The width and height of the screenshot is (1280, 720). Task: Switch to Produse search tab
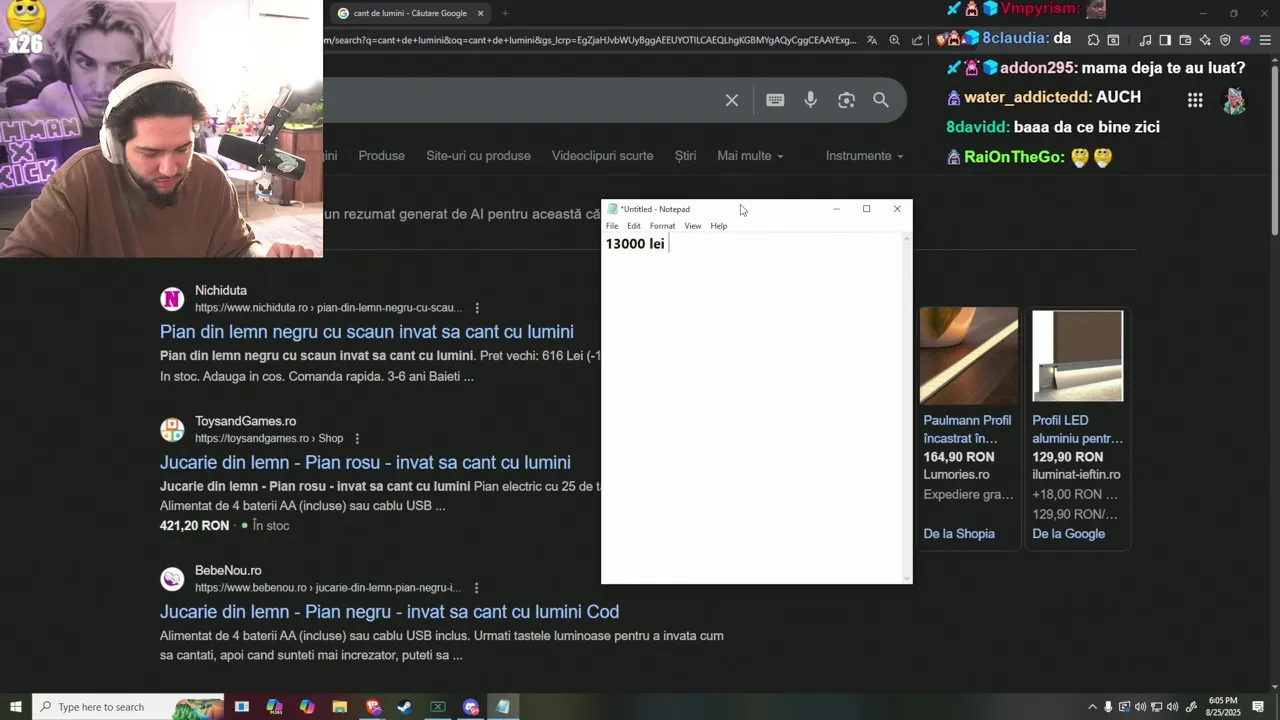point(382,156)
